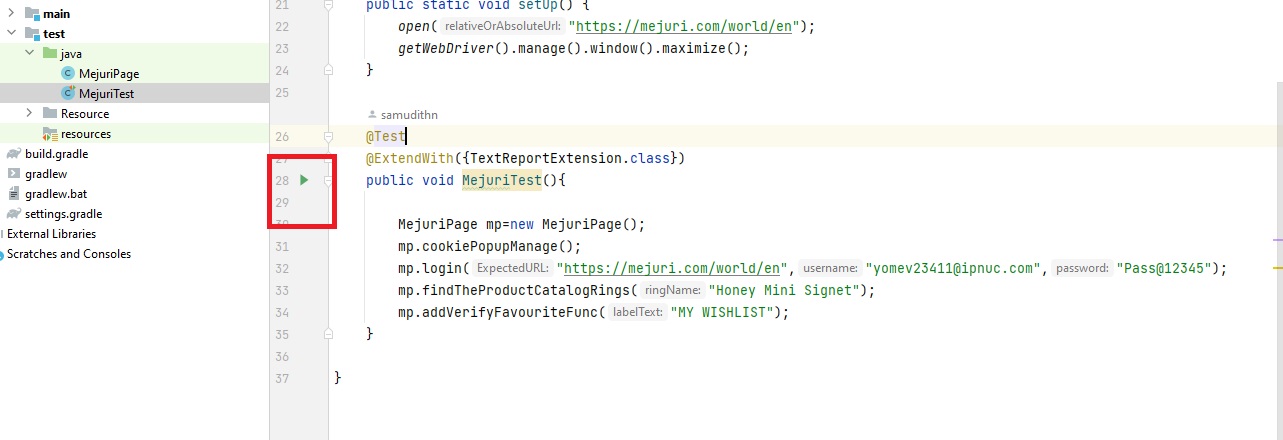Click line number 32 in gutter
Viewport: 1283px width, 440px height.
pyautogui.click(x=281, y=268)
